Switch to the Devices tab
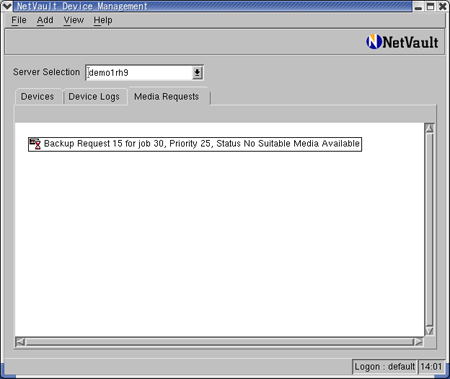The width and height of the screenshot is (450, 379). point(38,97)
